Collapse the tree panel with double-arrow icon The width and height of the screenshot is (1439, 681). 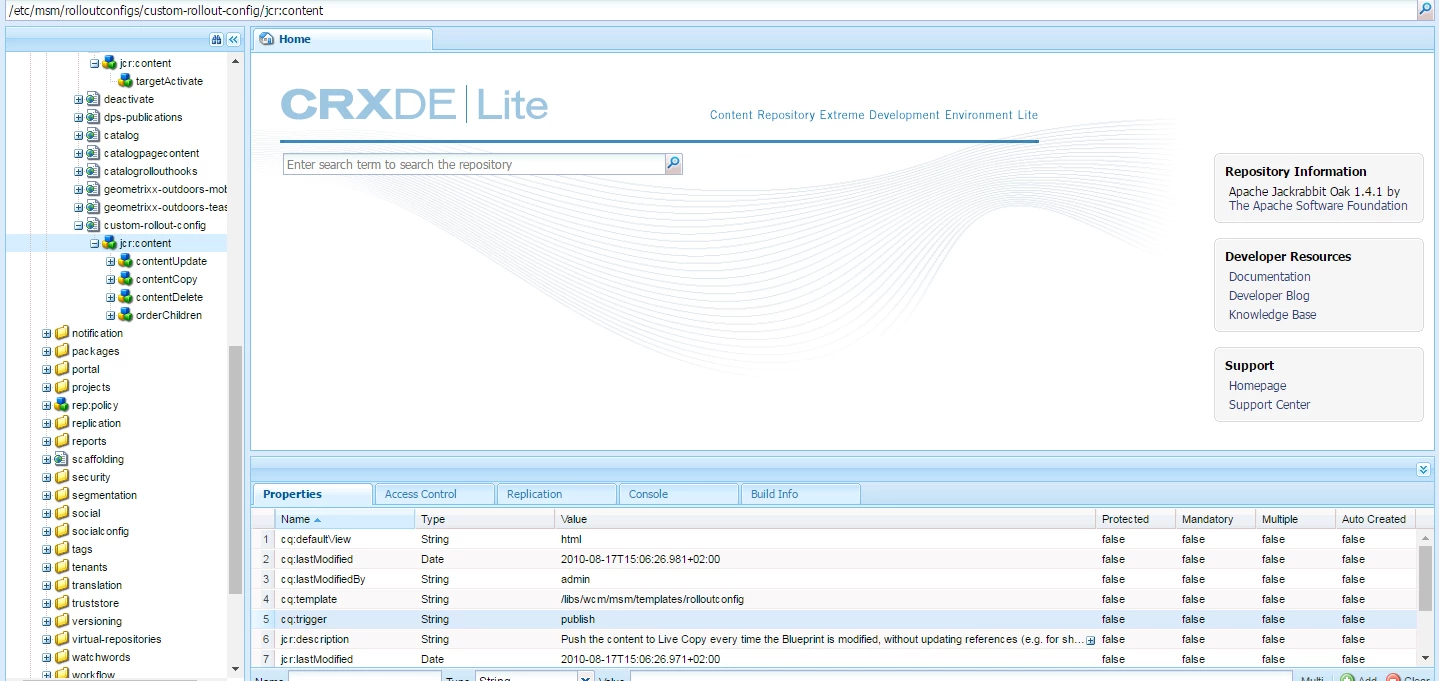click(233, 39)
